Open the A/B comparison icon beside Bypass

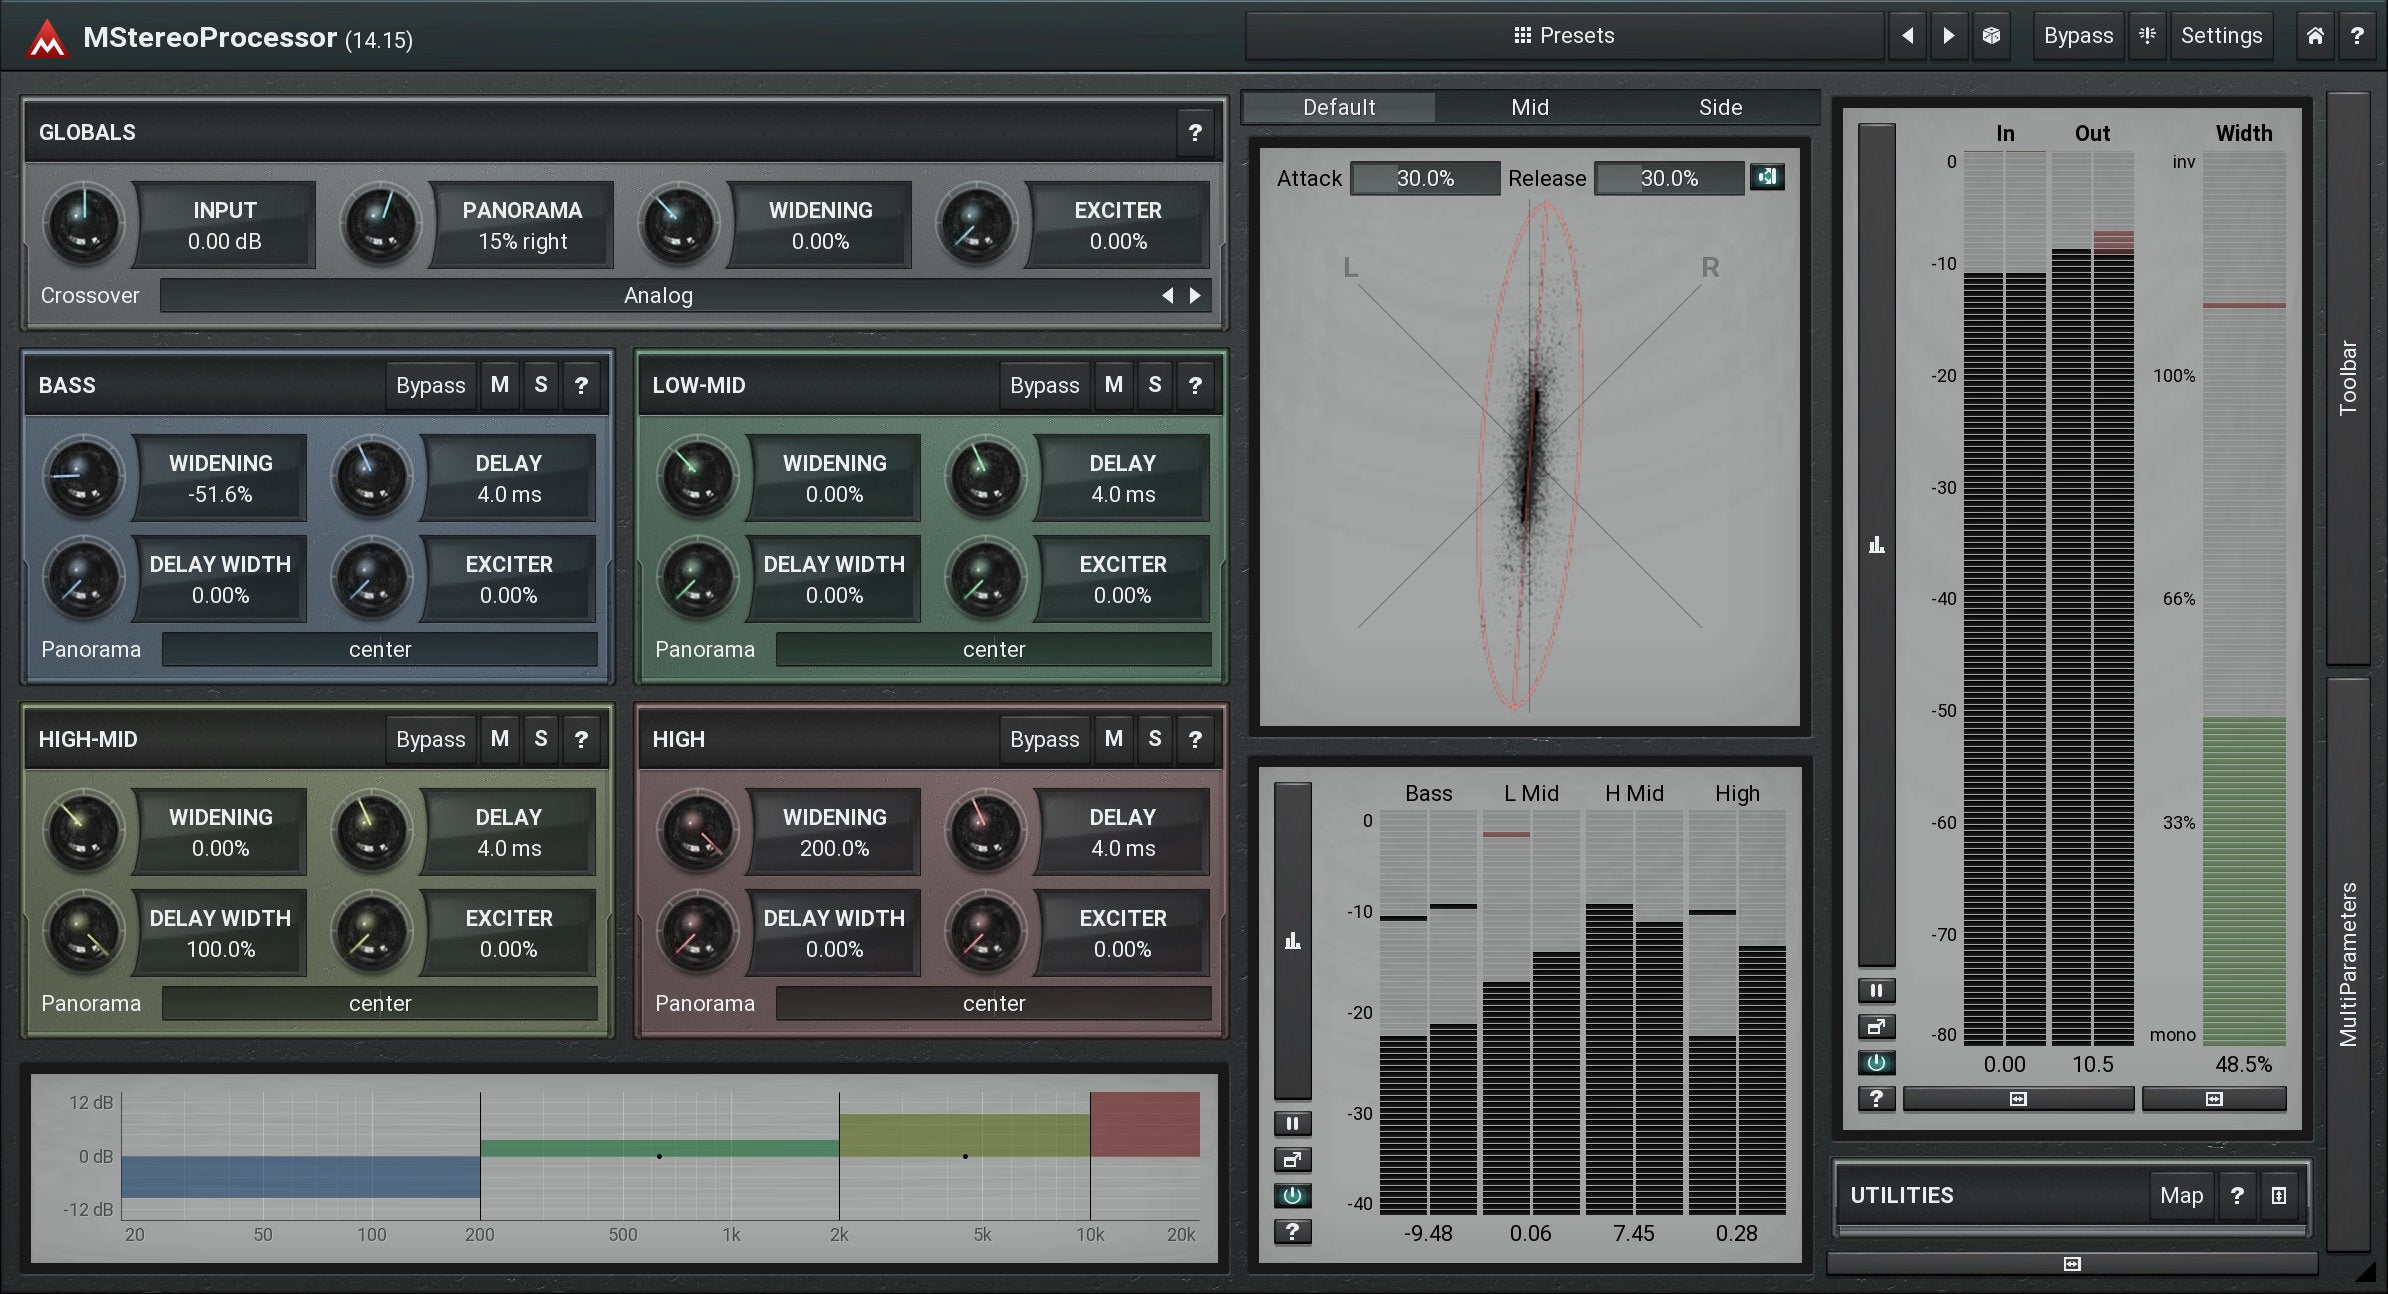click(x=2147, y=36)
